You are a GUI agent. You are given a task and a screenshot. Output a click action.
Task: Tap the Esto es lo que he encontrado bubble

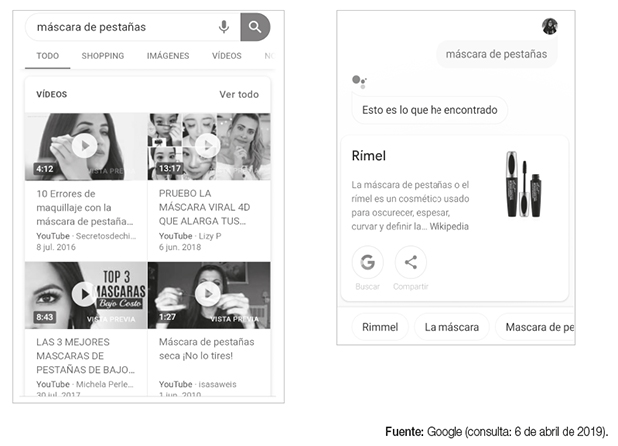pos(430,110)
